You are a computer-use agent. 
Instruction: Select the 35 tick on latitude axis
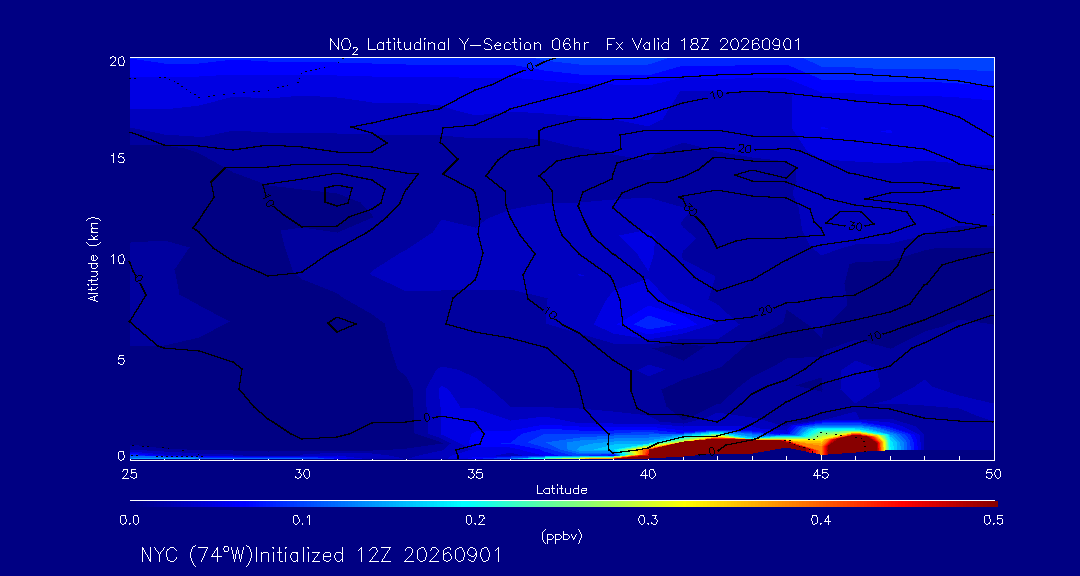point(475,474)
